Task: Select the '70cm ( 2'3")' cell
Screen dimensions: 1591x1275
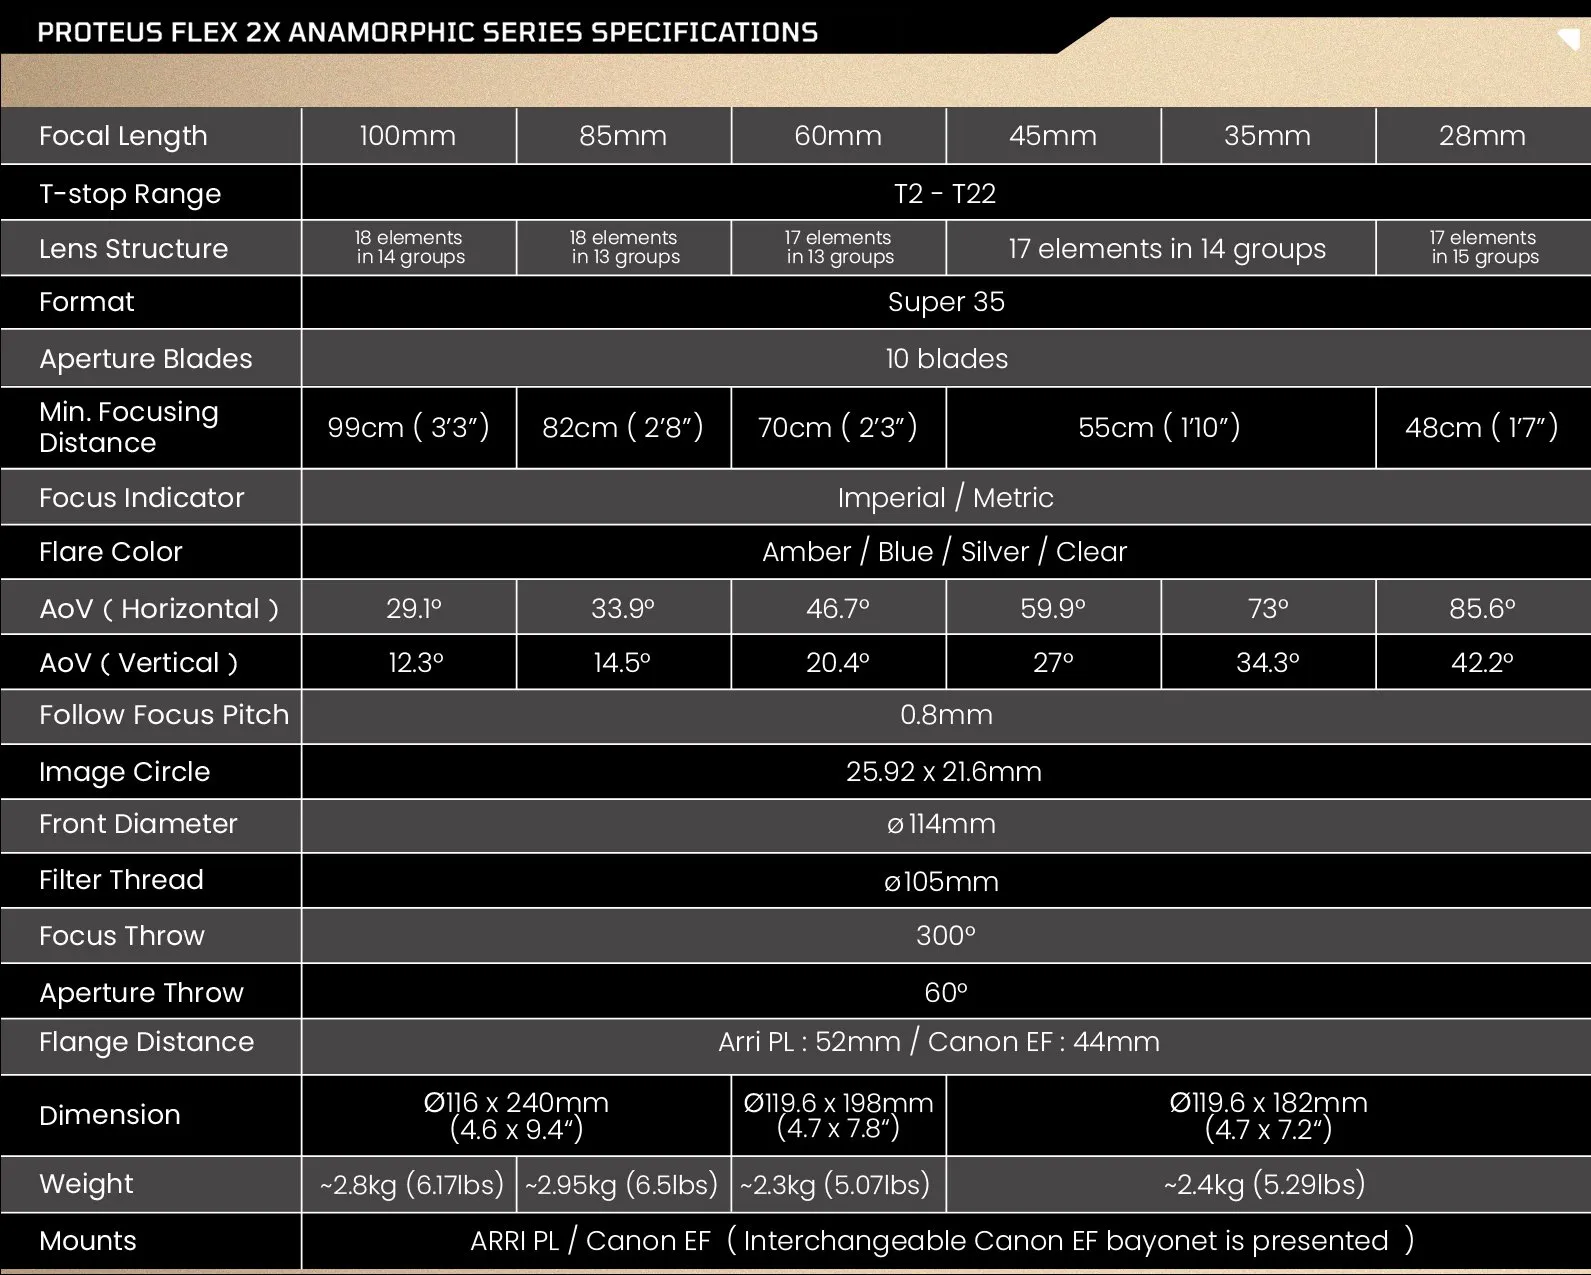Action: point(838,428)
